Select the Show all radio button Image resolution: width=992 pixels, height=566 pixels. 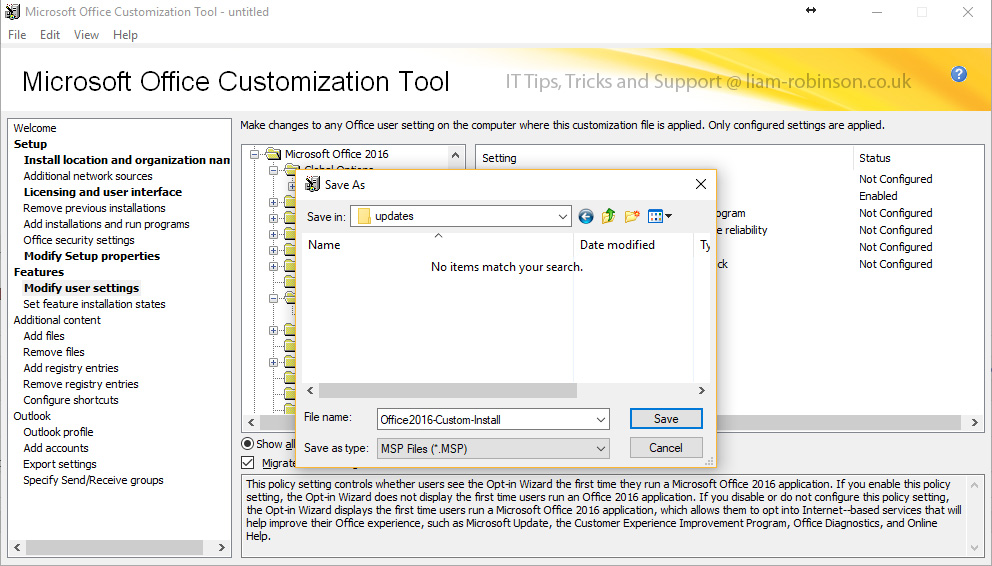[247, 444]
